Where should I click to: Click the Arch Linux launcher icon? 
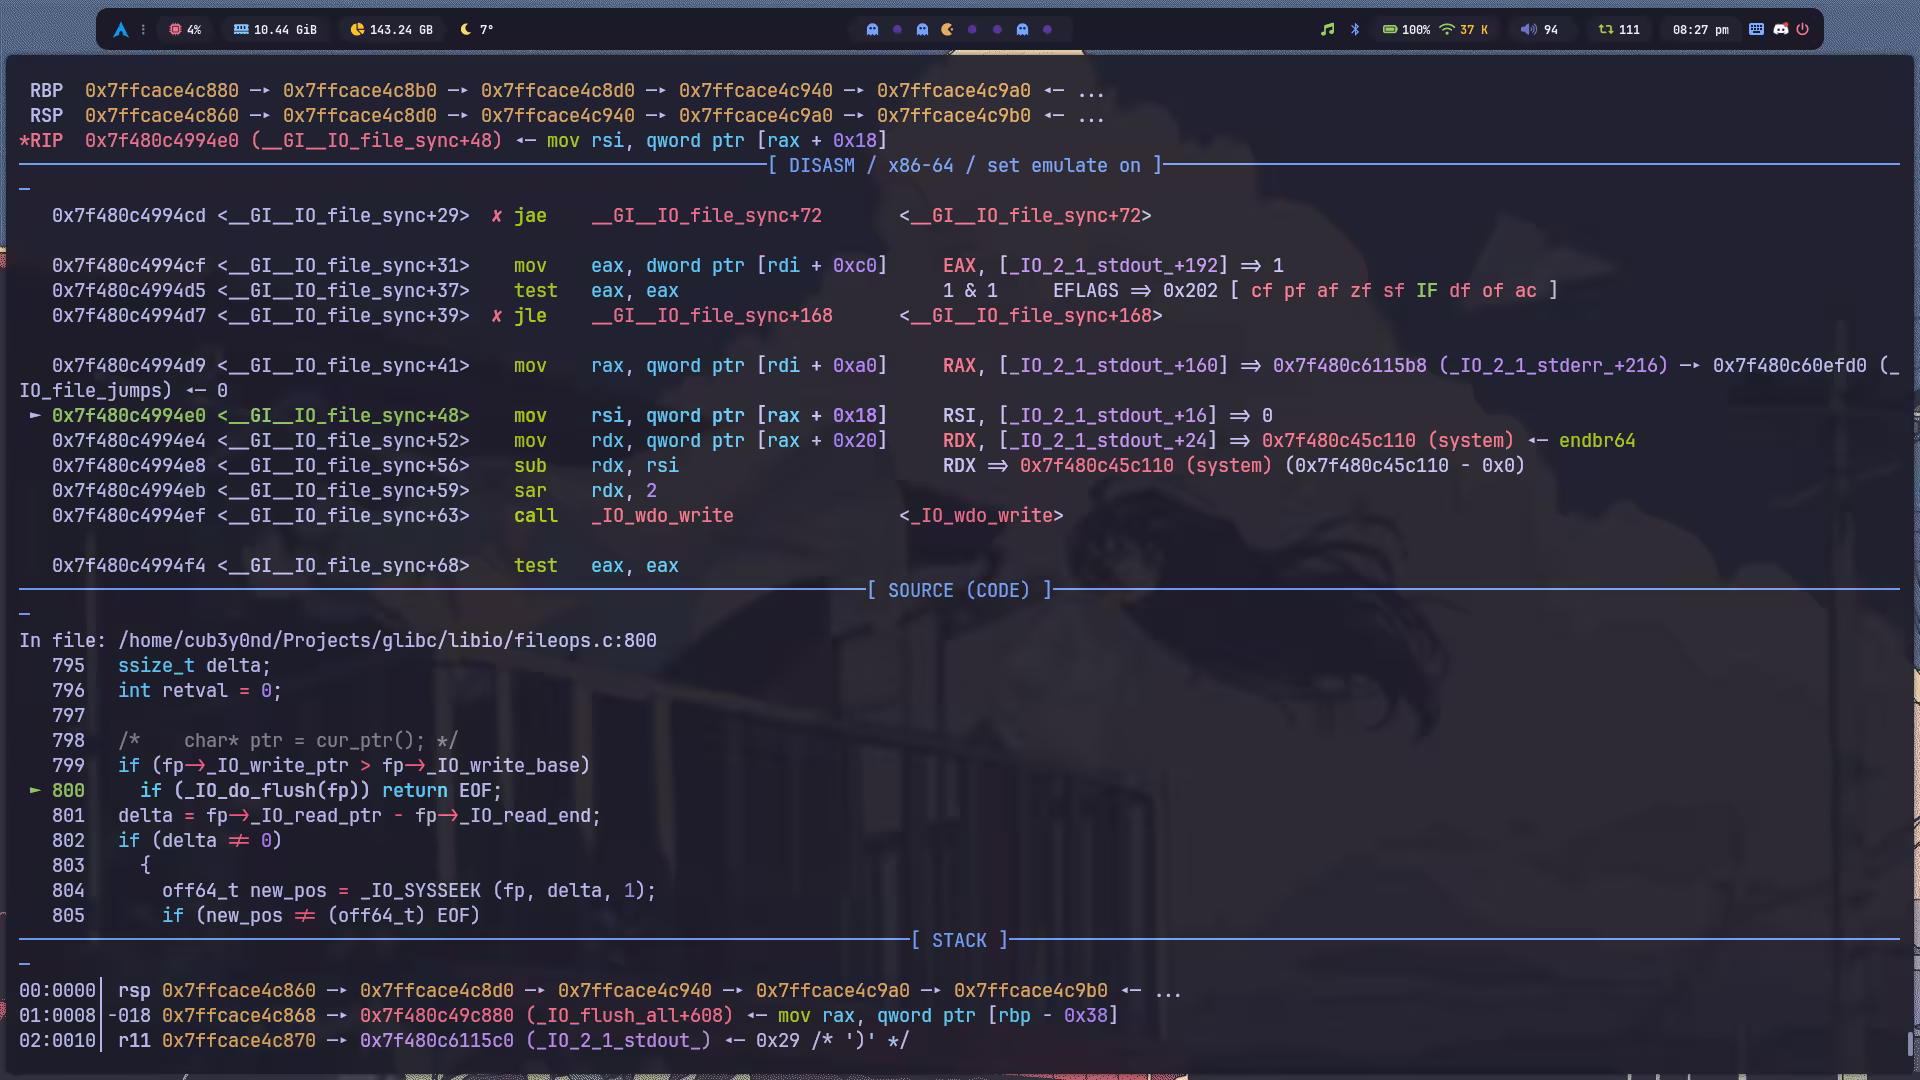[121, 30]
